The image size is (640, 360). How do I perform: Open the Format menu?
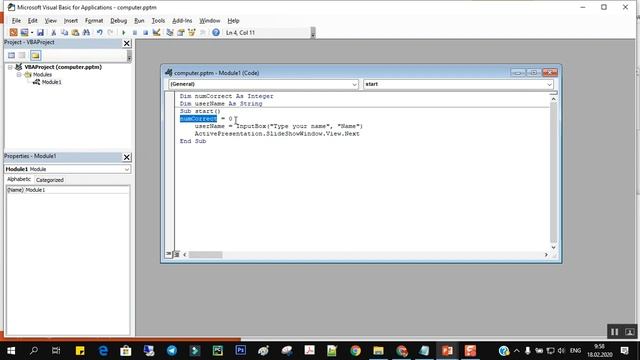pos(94,20)
